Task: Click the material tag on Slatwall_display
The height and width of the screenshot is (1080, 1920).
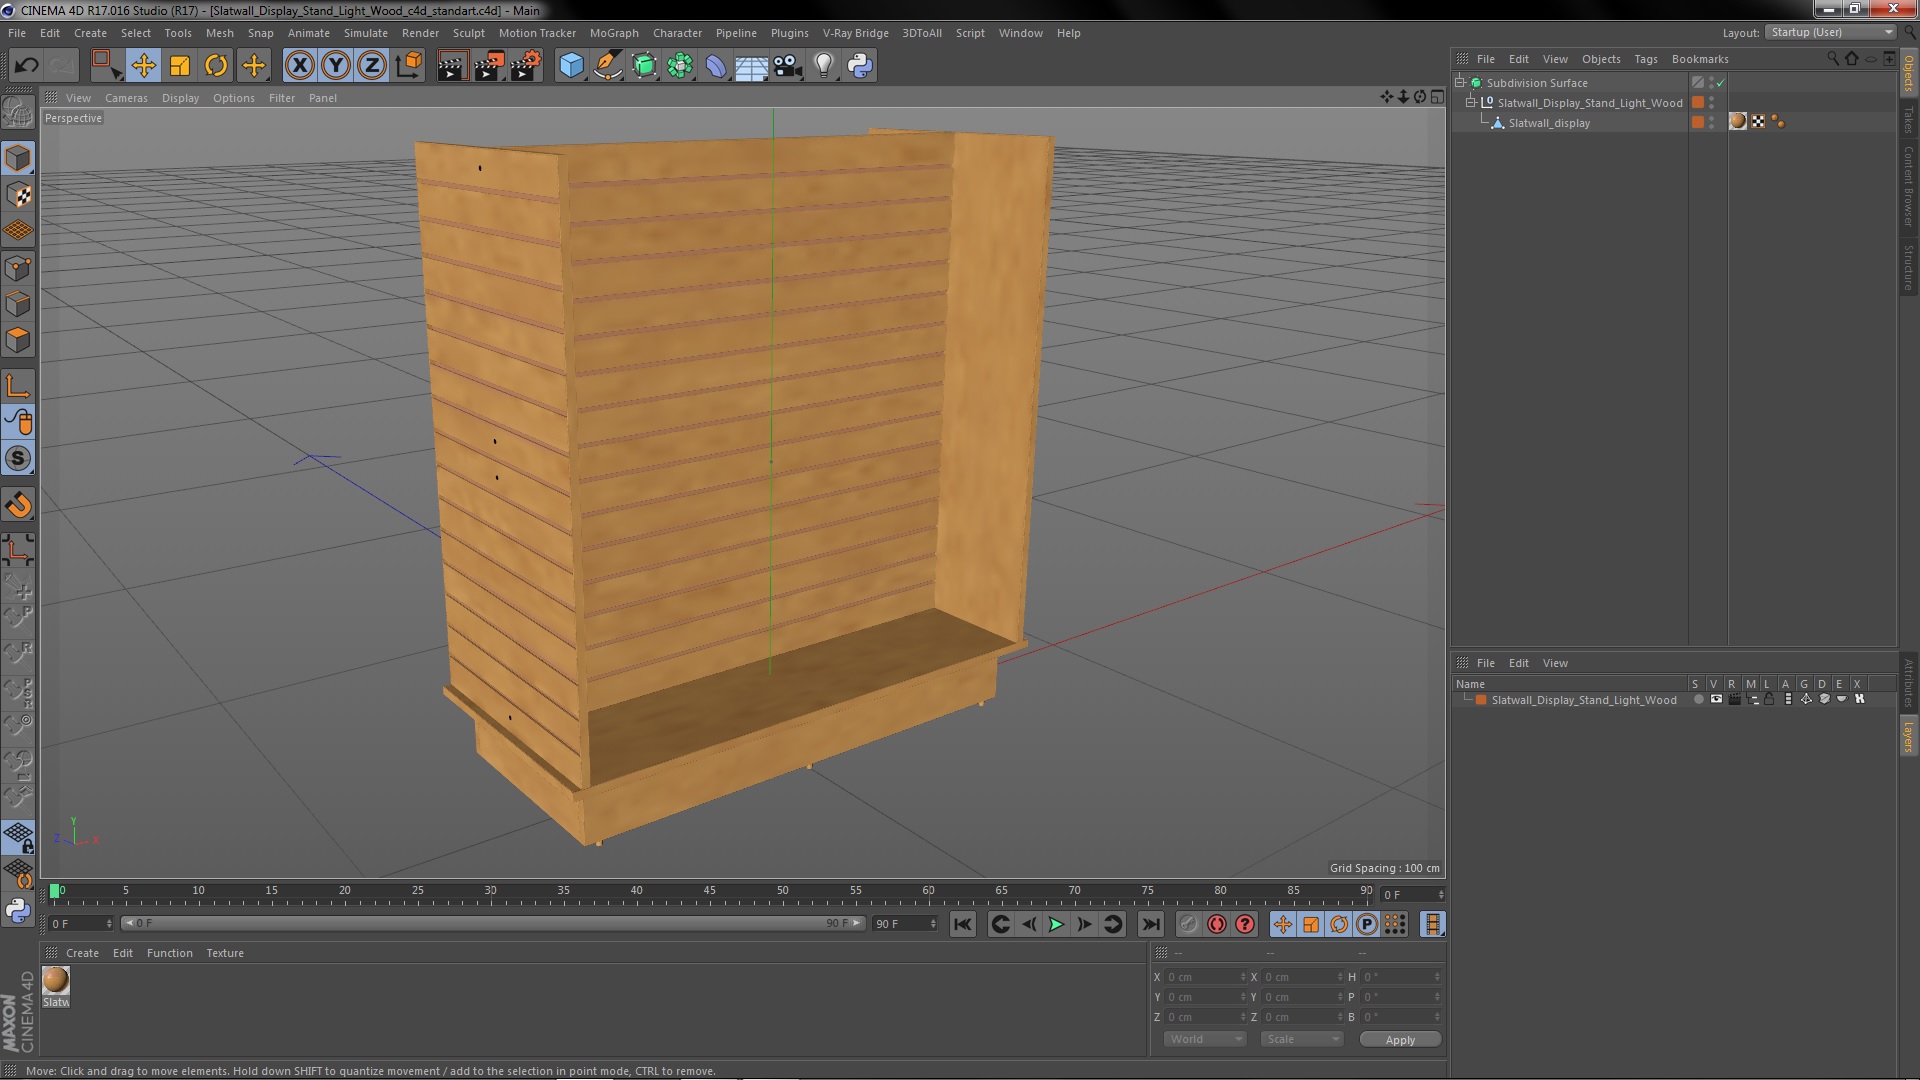Action: coord(1738,122)
